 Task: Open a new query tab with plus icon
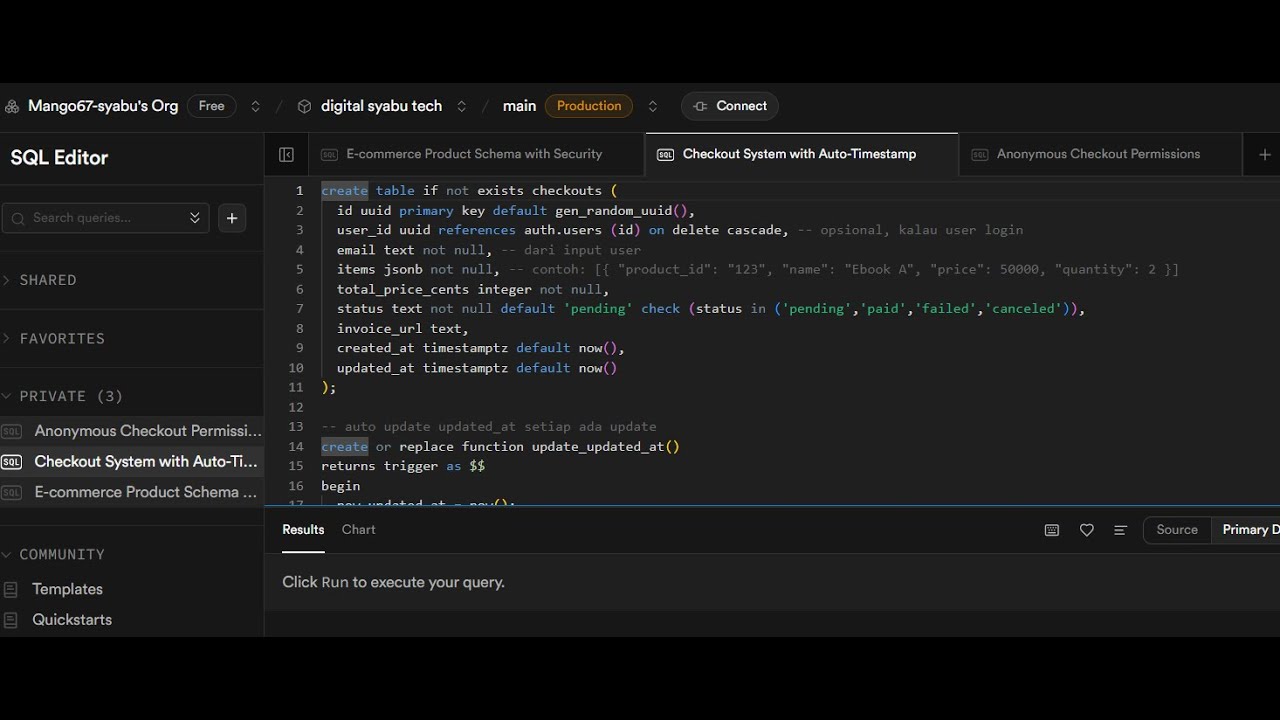(x=1264, y=155)
